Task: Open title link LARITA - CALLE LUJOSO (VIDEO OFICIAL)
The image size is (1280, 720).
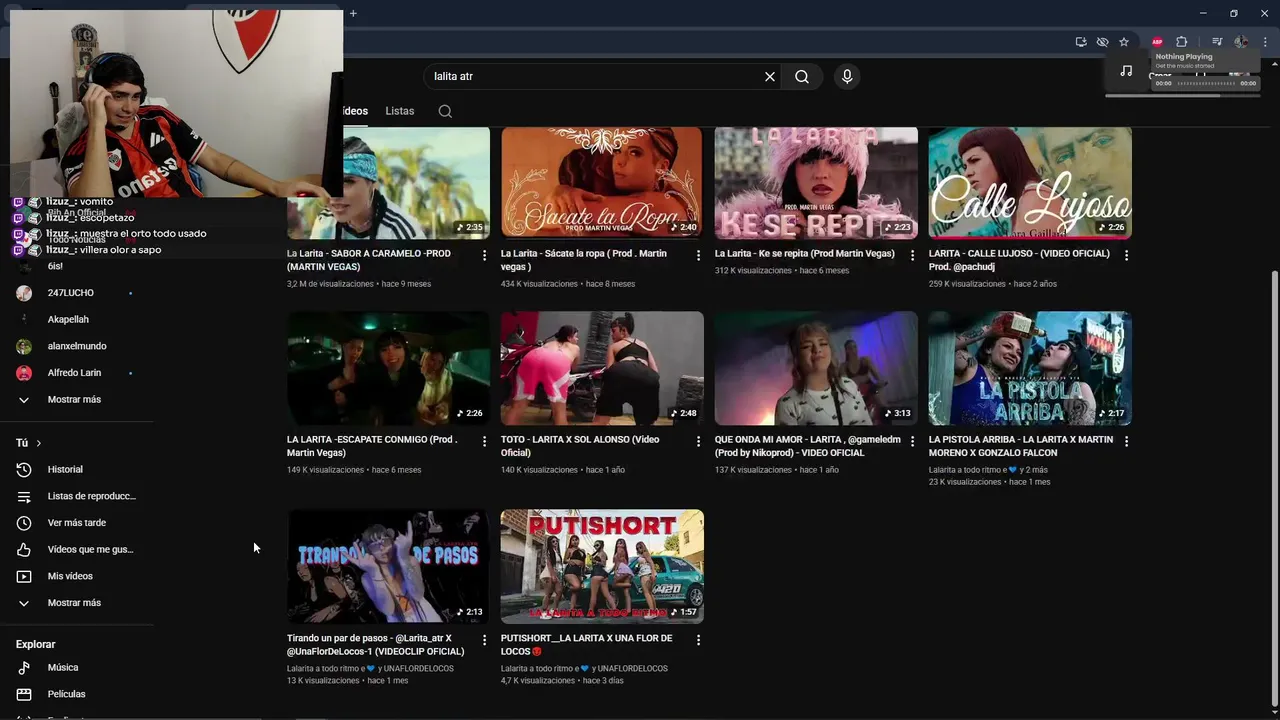Action: click(x=1019, y=260)
